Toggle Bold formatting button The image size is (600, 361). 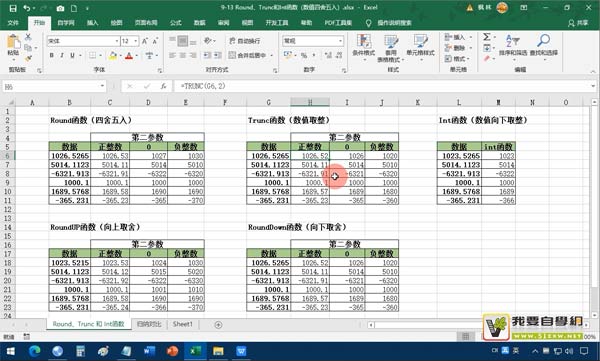(x=52, y=55)
